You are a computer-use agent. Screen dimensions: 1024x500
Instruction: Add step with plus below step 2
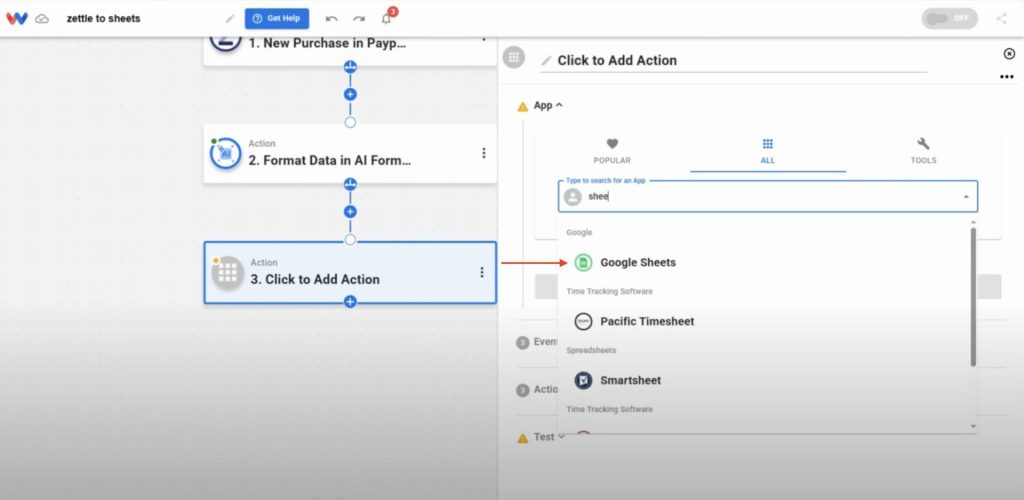point(350,211)
